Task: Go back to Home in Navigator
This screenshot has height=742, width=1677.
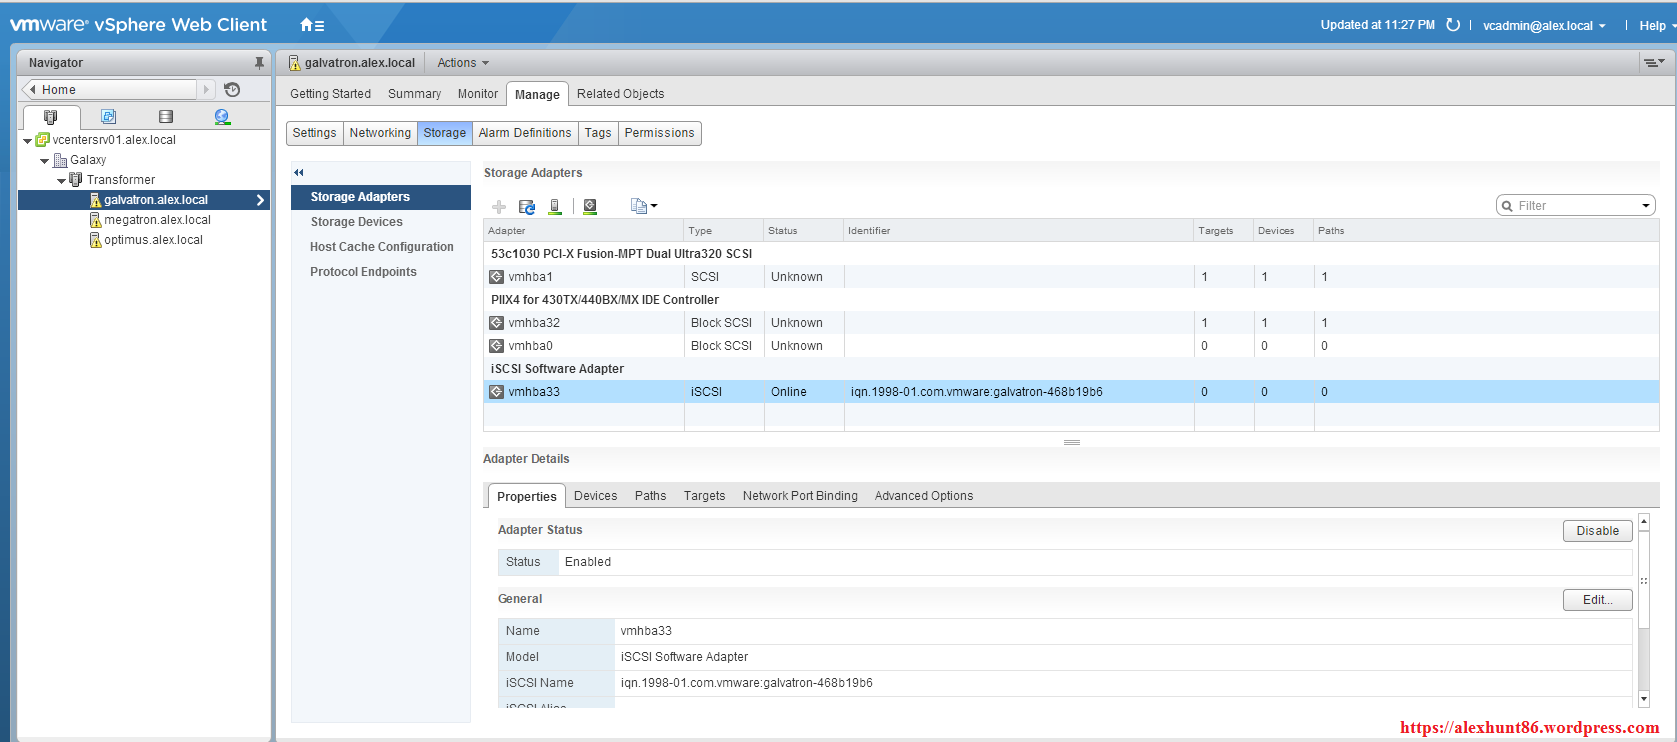Action: (110, 89)
